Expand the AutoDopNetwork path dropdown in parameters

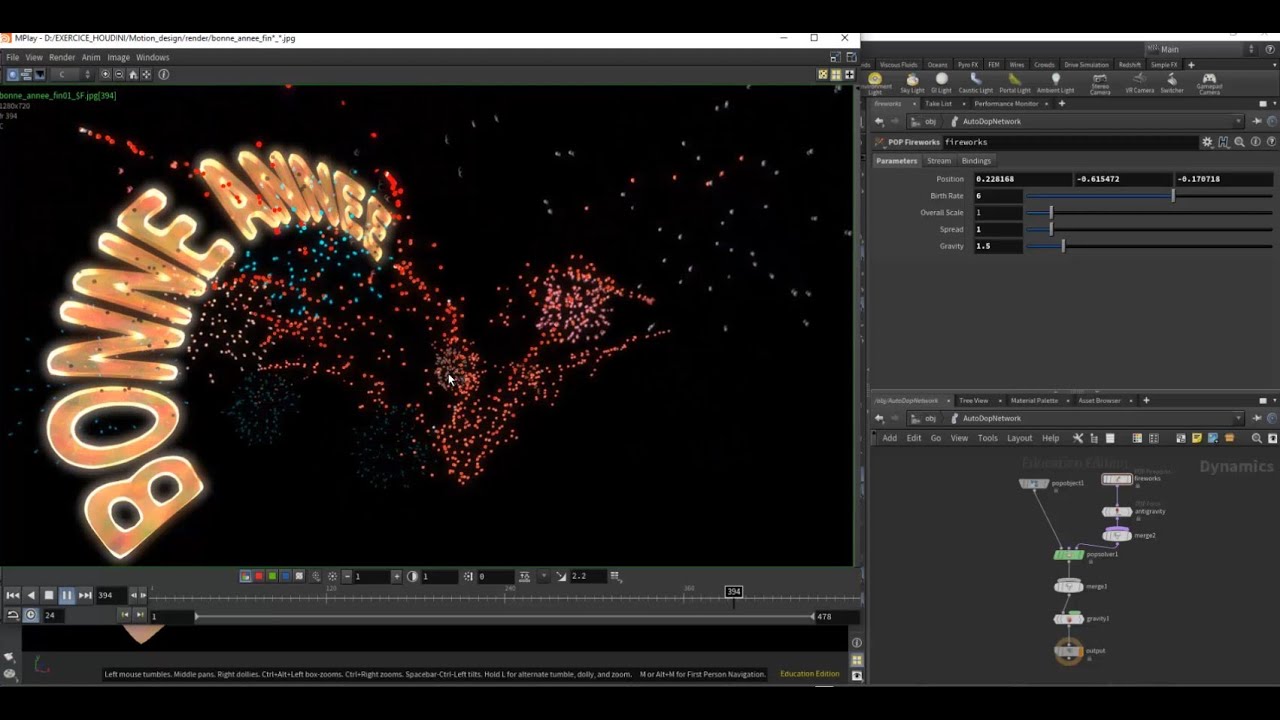point(1238,122)
